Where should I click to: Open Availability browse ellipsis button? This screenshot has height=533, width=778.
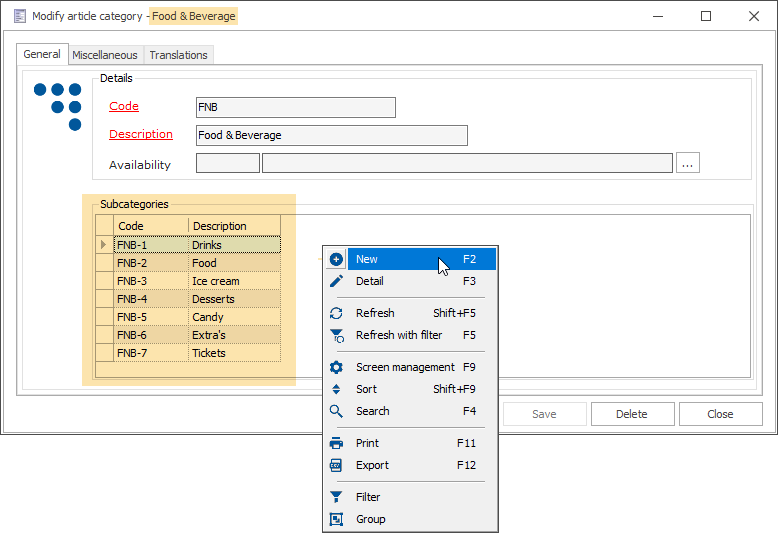[687, 163]
